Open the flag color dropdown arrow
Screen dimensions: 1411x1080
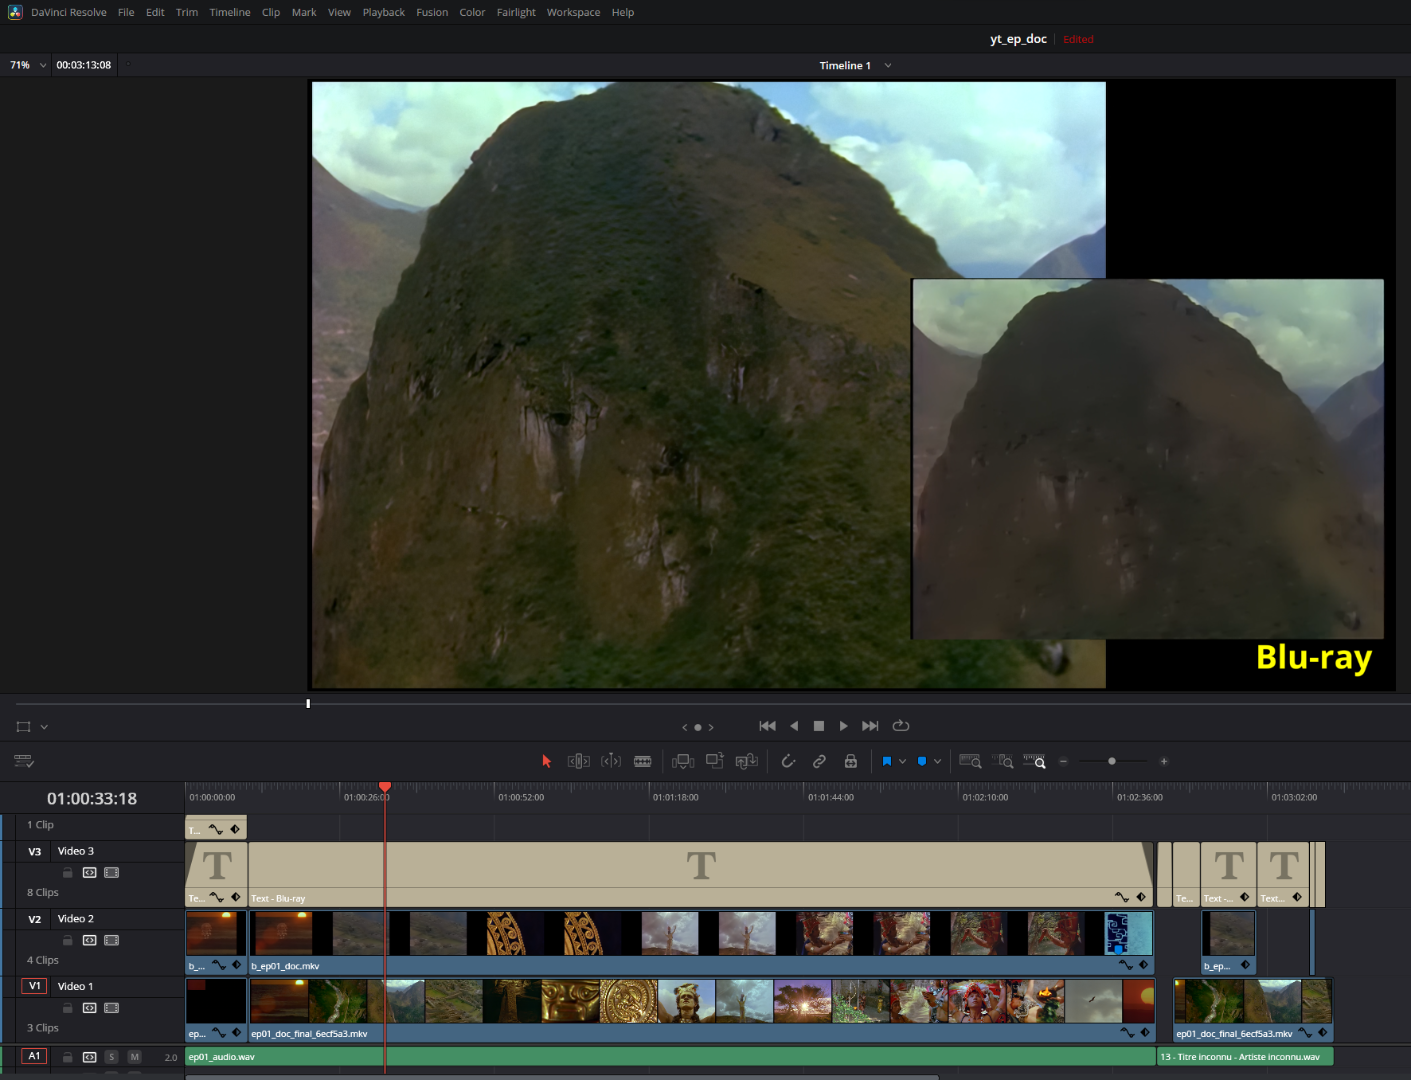point(902,762)
